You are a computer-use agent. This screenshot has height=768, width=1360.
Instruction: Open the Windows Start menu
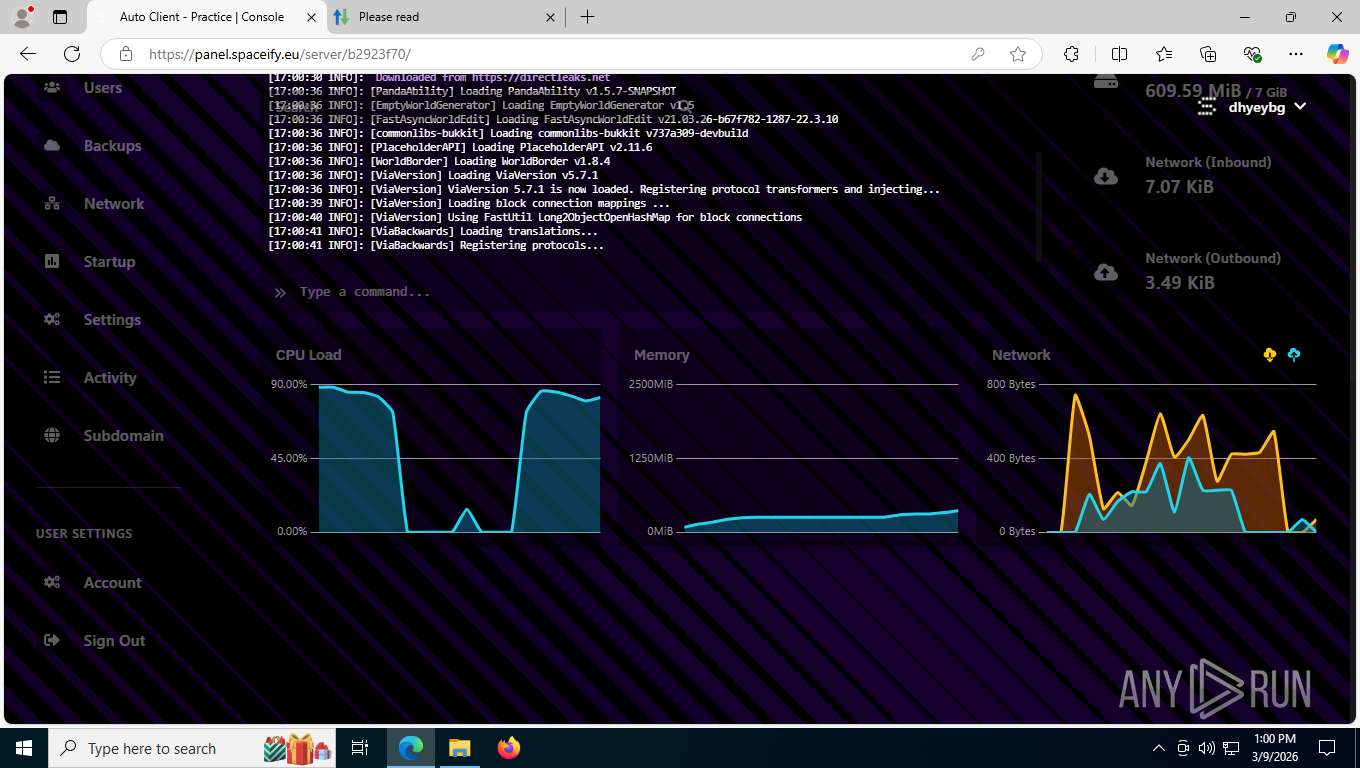(x=23, y=748)
